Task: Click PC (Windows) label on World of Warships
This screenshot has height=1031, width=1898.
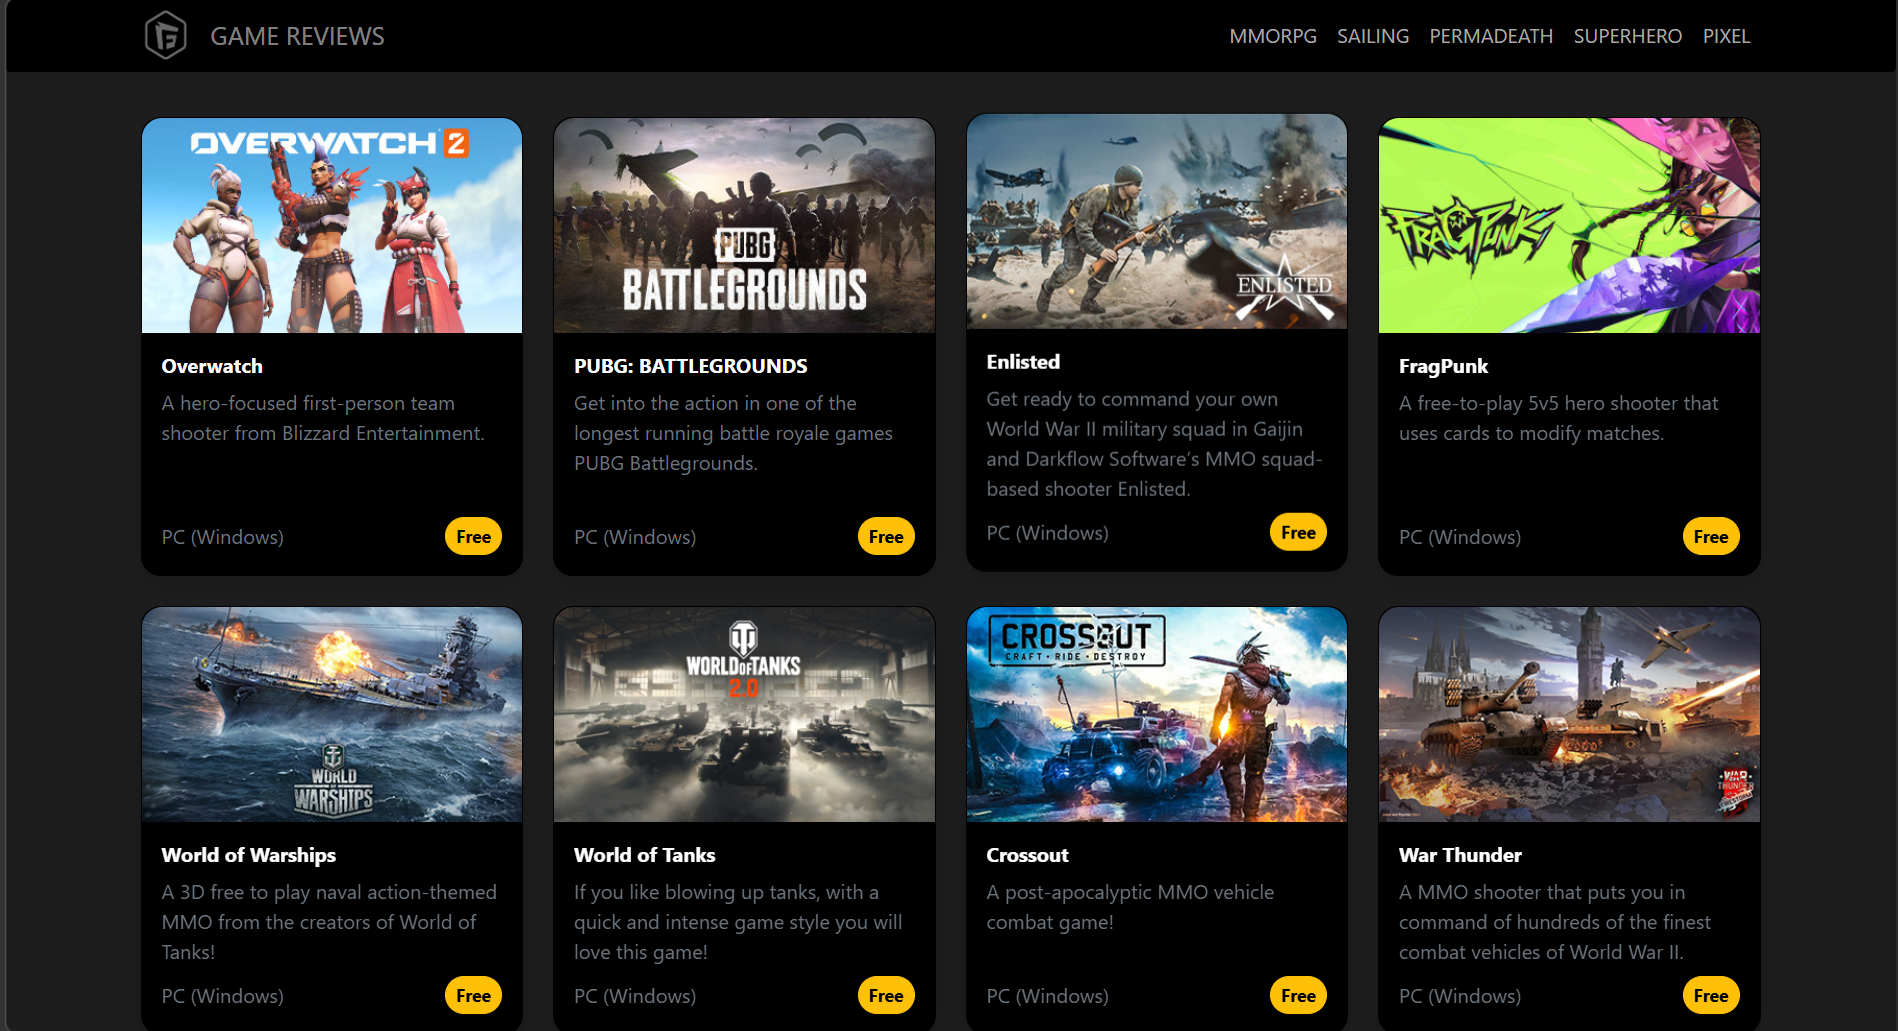Action: 222,996
